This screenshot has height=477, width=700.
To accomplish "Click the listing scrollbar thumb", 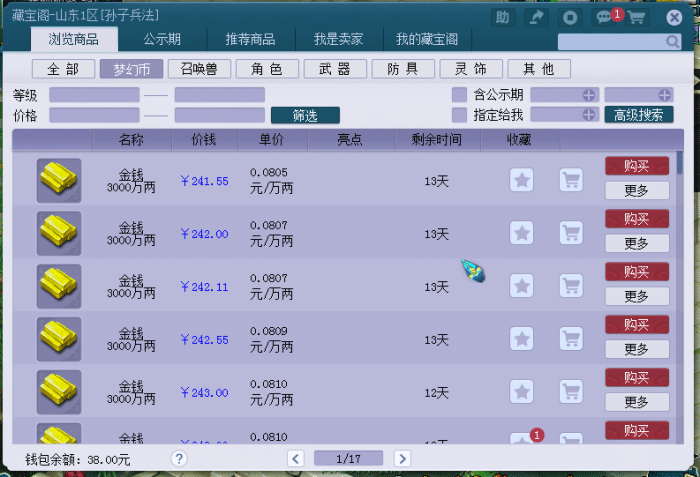I will pyautogui.click(x=679, y=162).
